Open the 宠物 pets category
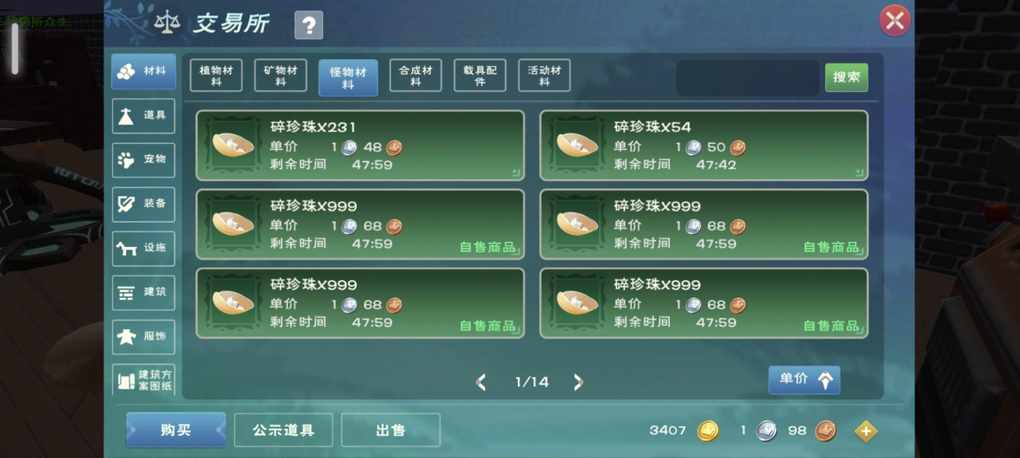This screenshot has width=1020, height=458. click(x=143, y=160)
